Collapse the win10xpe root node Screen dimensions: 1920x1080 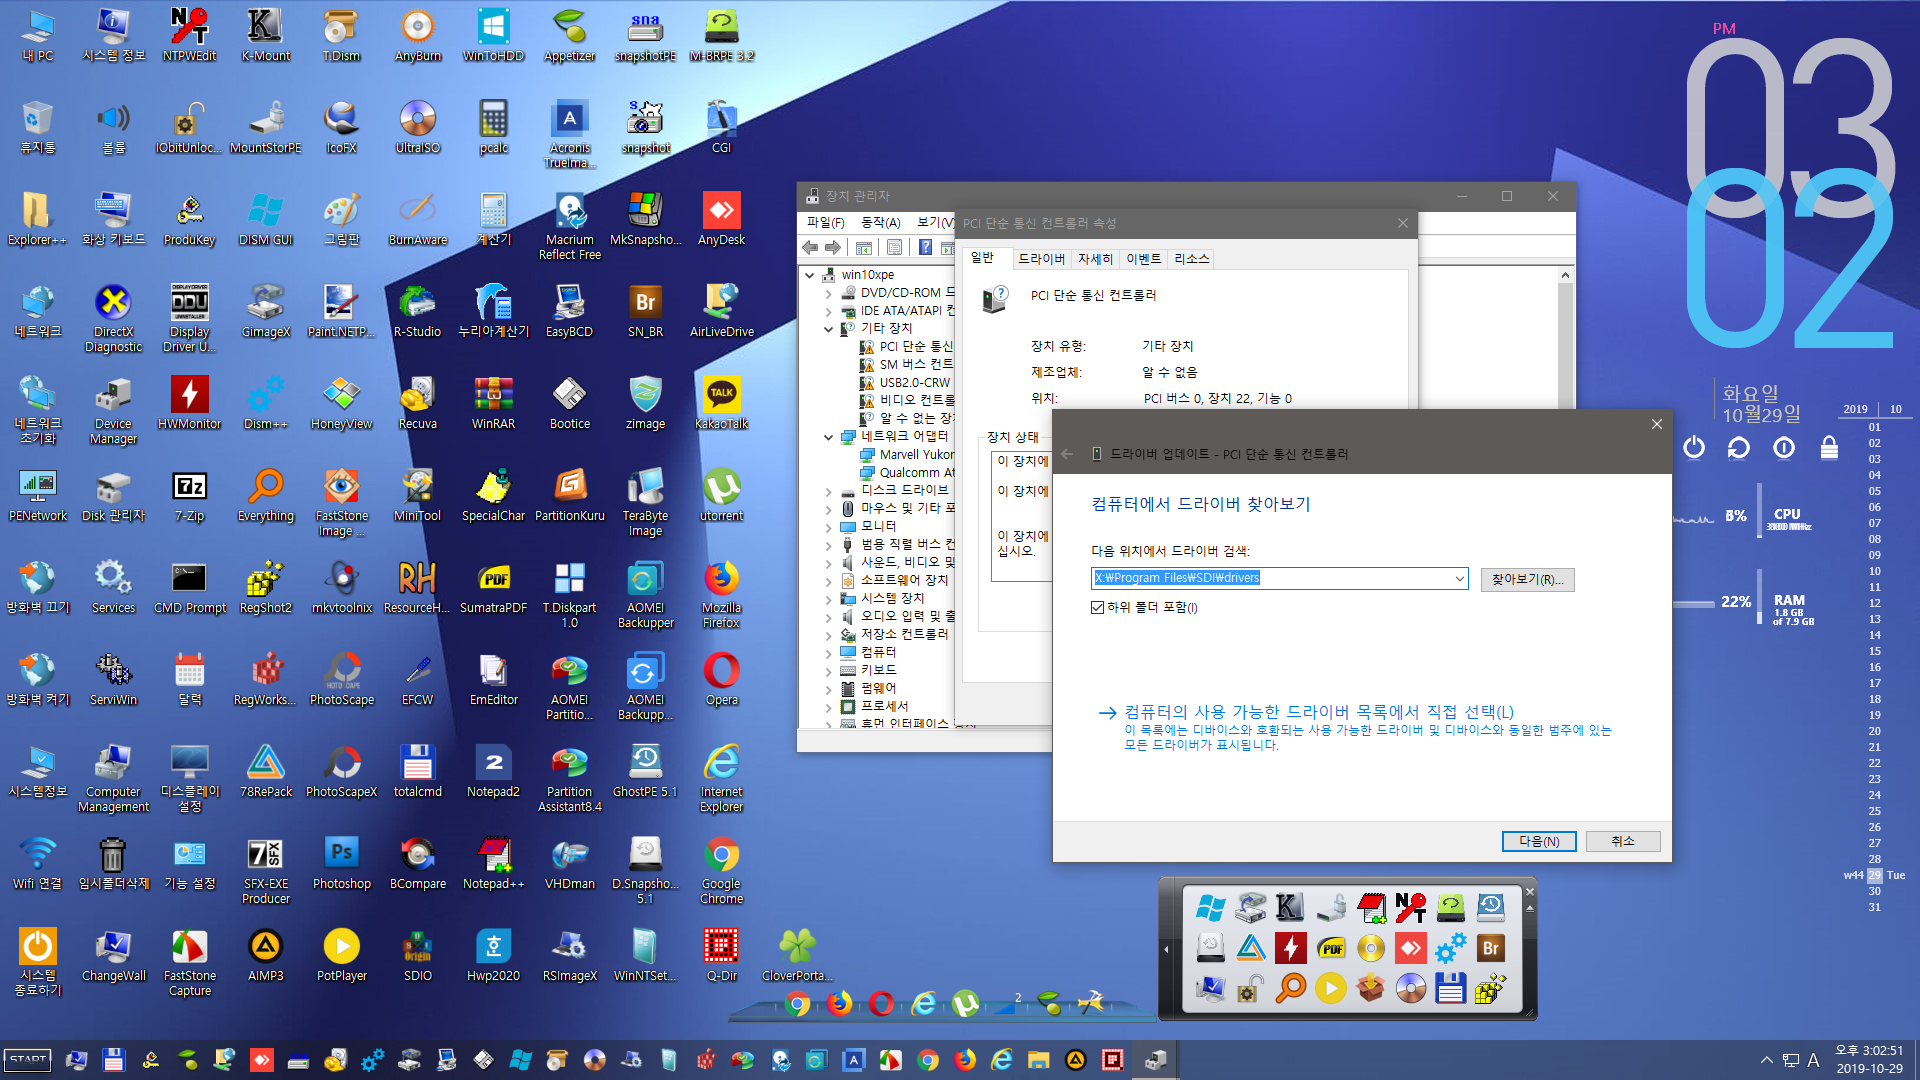pos(809,275)
